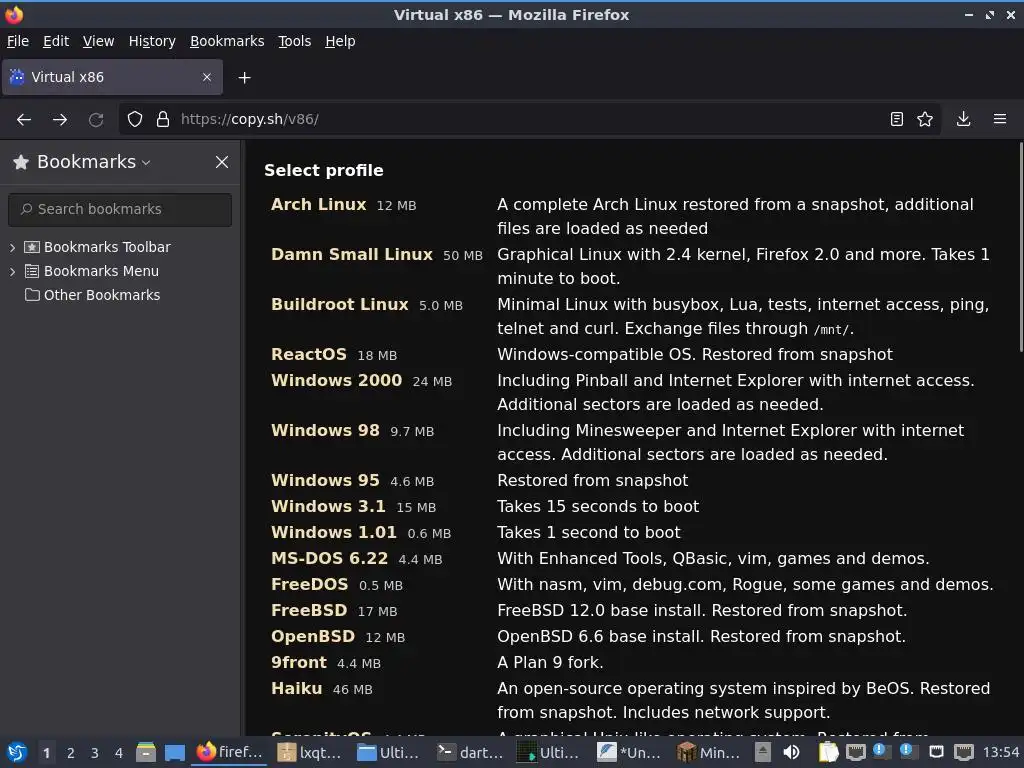Expand the Bookmarks Toolbar folder

click(x=12, y=248)
